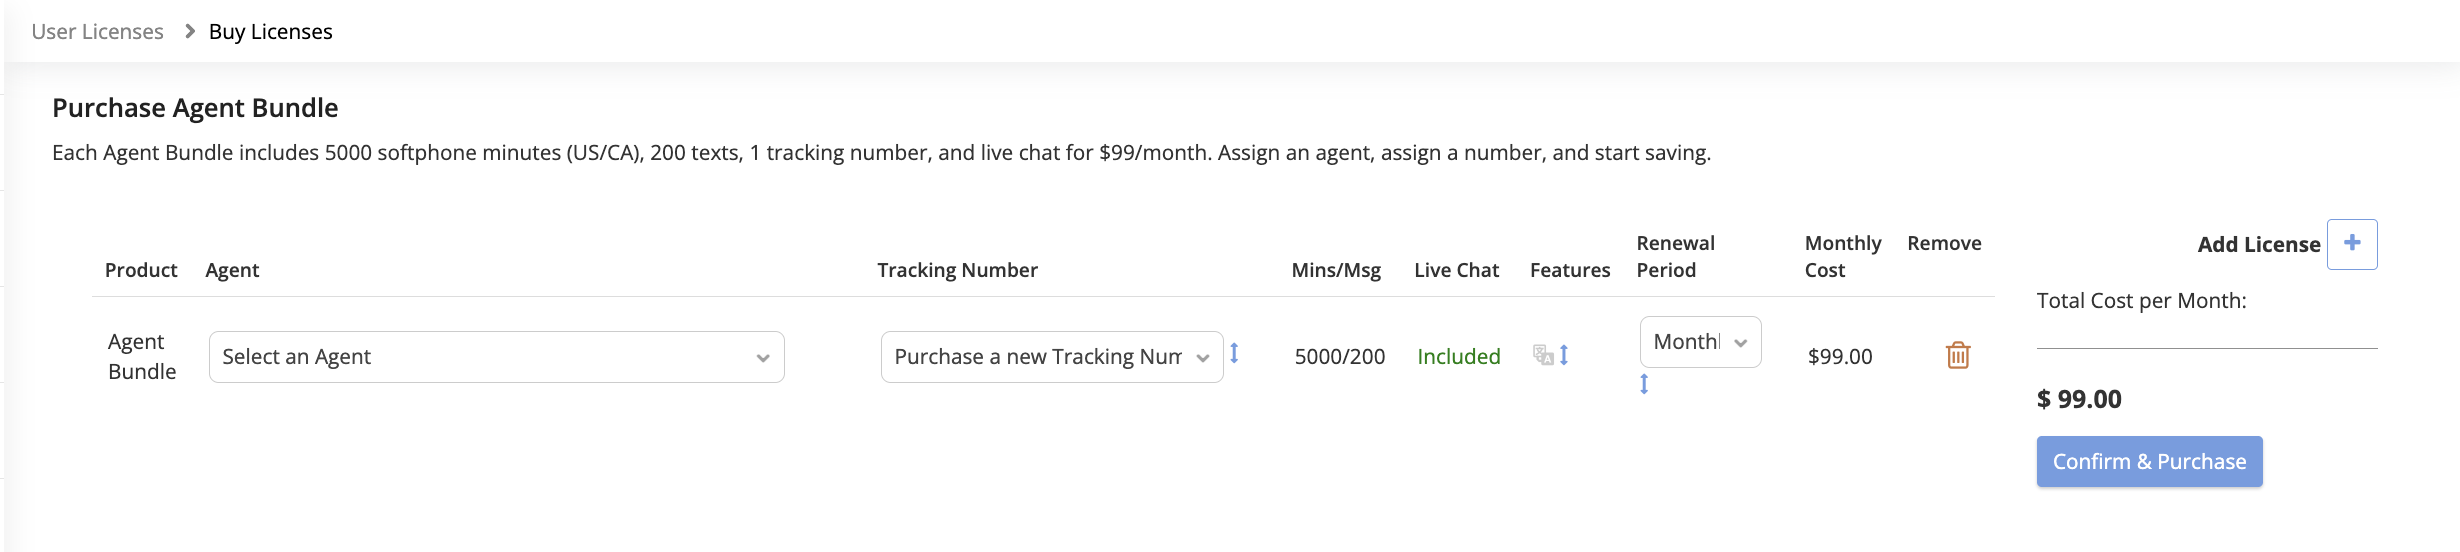Click the Monthly Cost column header

[1842, 257]
